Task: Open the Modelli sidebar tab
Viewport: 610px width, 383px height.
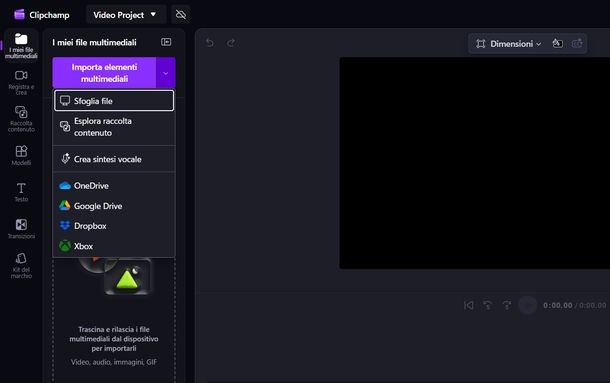Action: point(21,155)
